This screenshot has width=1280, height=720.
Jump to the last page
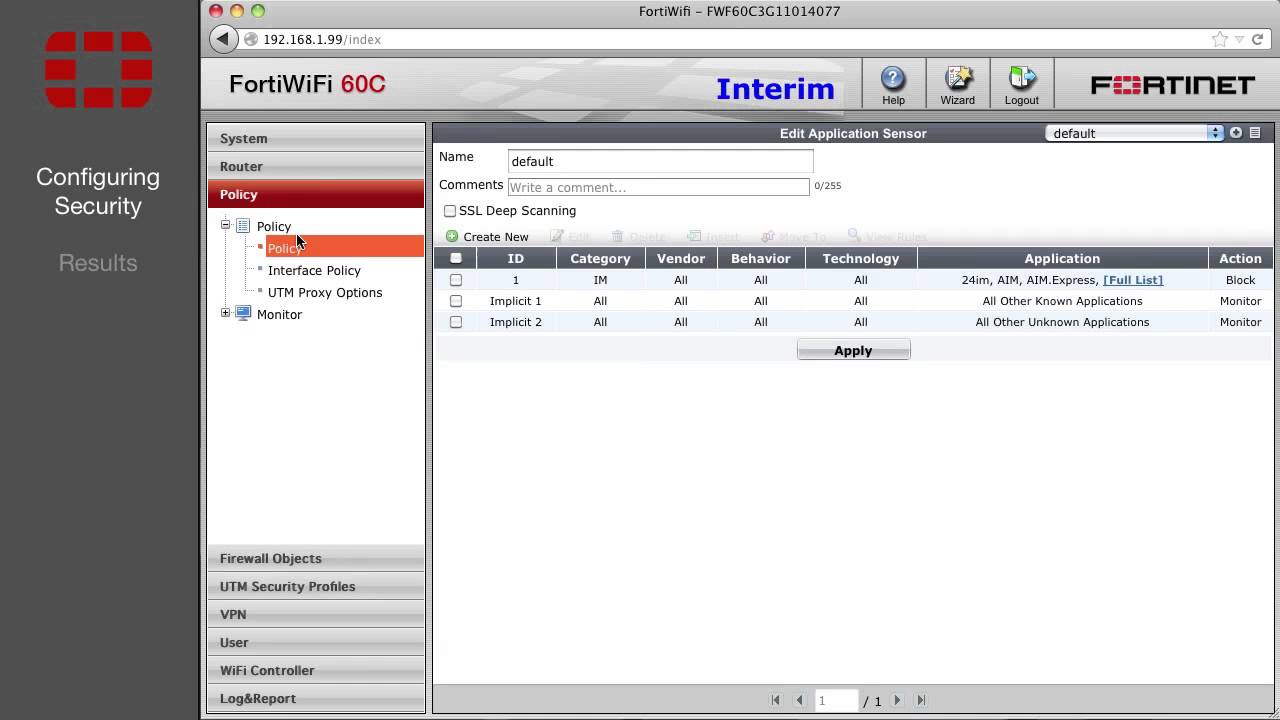(921, 700)
